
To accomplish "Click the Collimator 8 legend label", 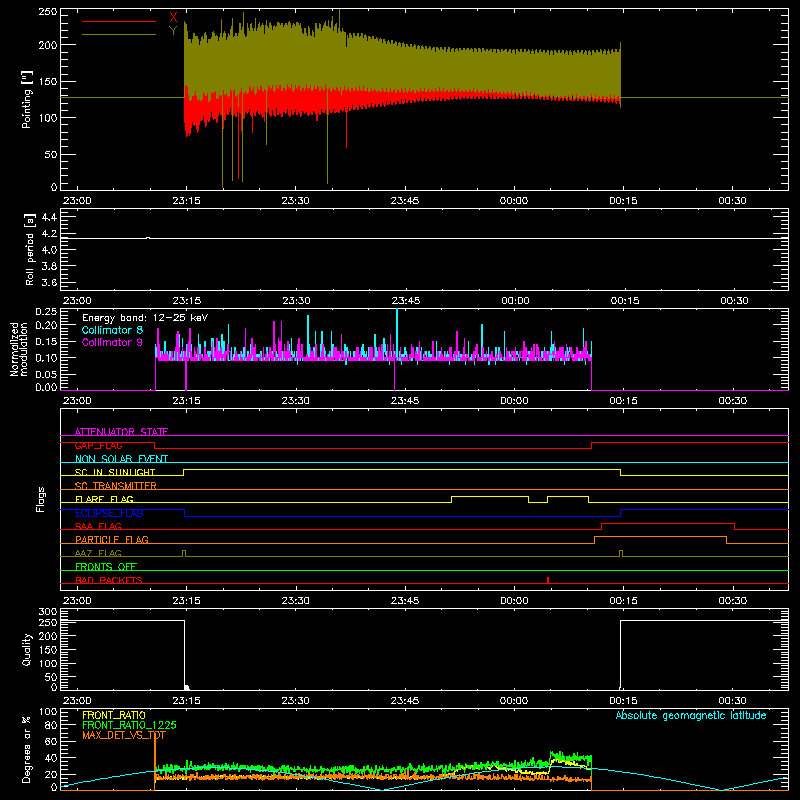I will [x=112, y=330].
